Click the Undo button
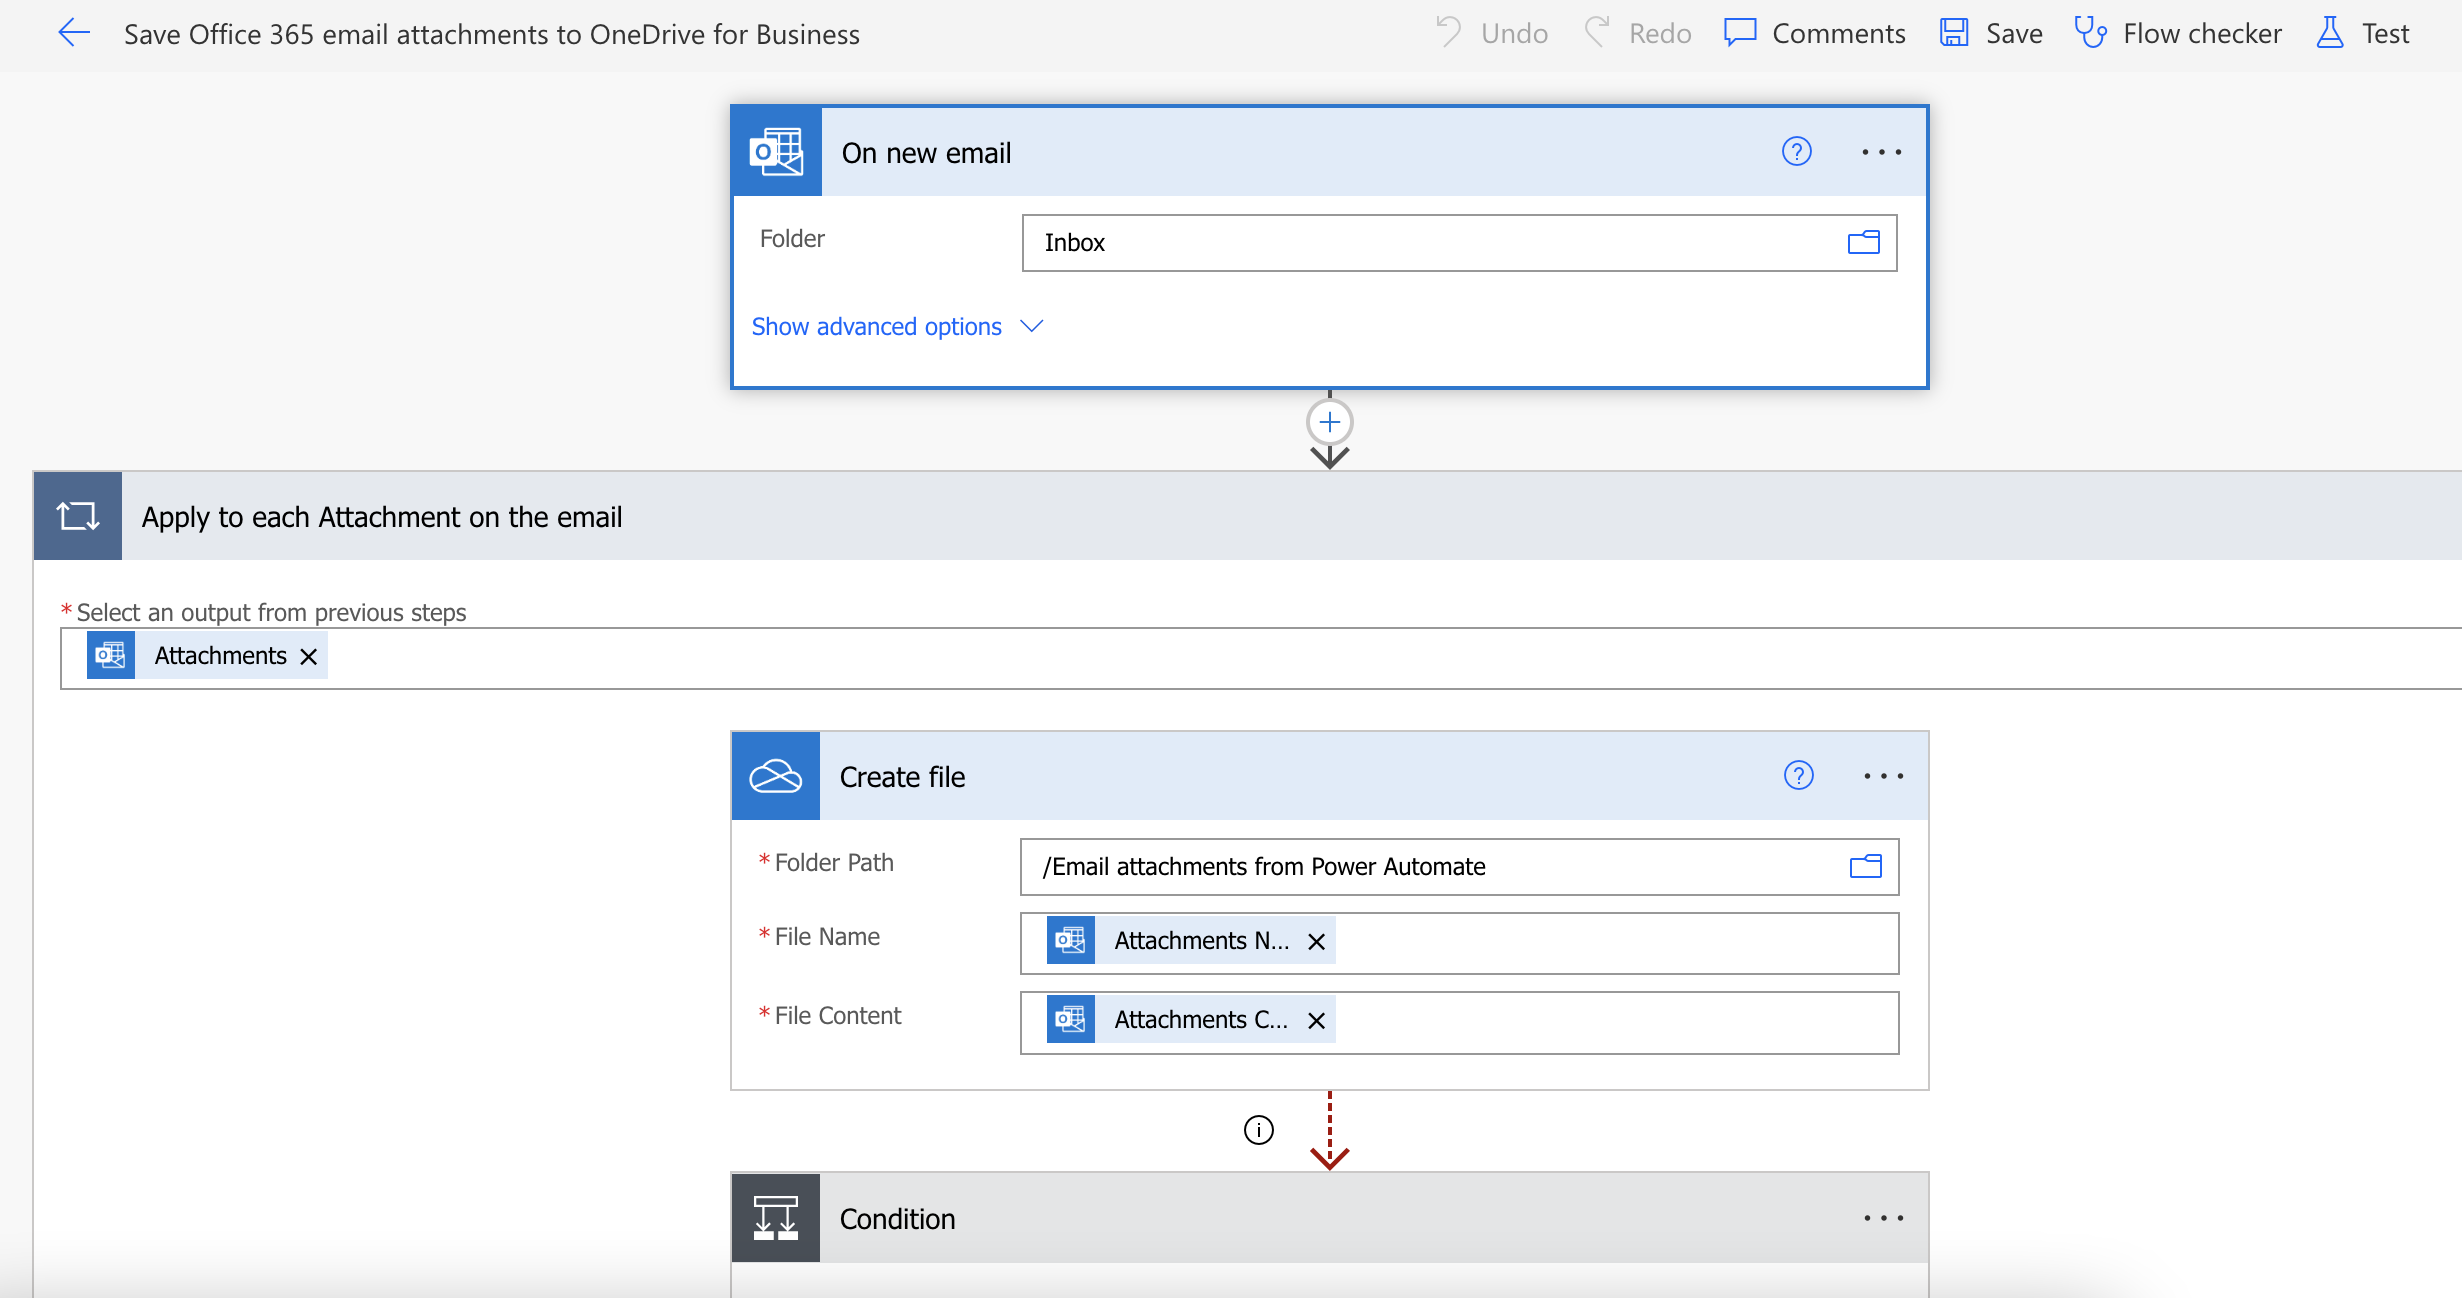2462x1298 pixels. point(1491,33)
